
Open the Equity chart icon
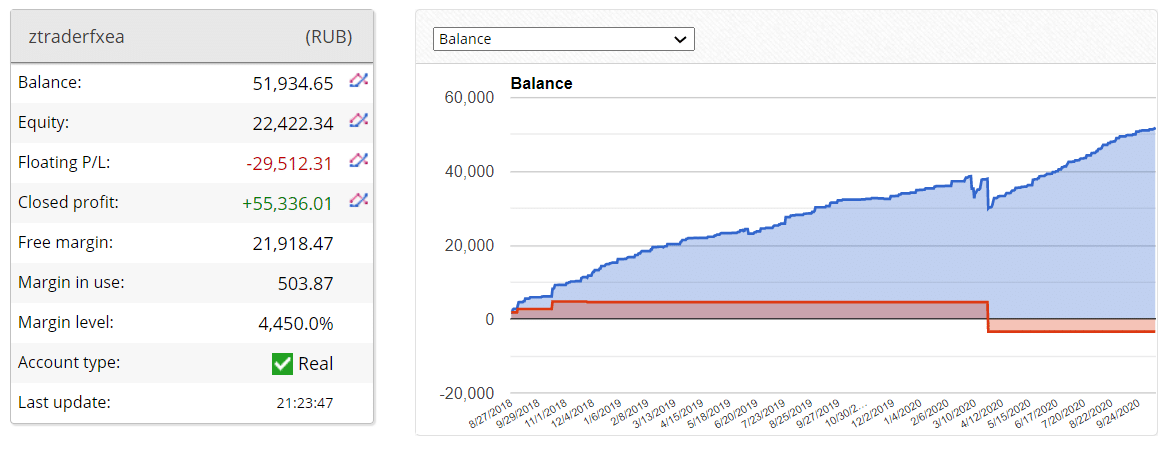click(358, 121)
